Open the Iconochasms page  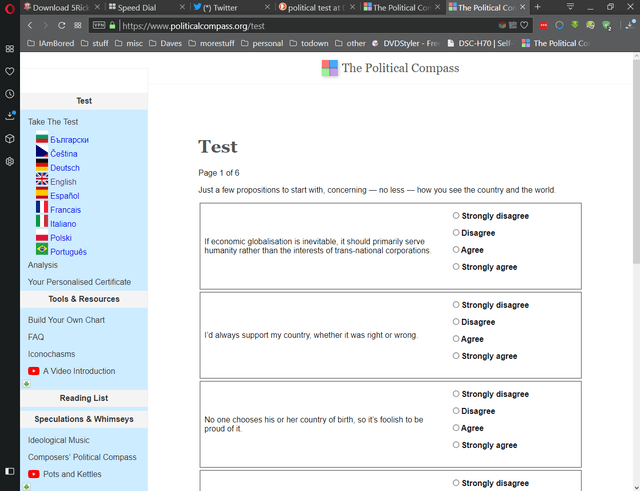coord(51,354)
